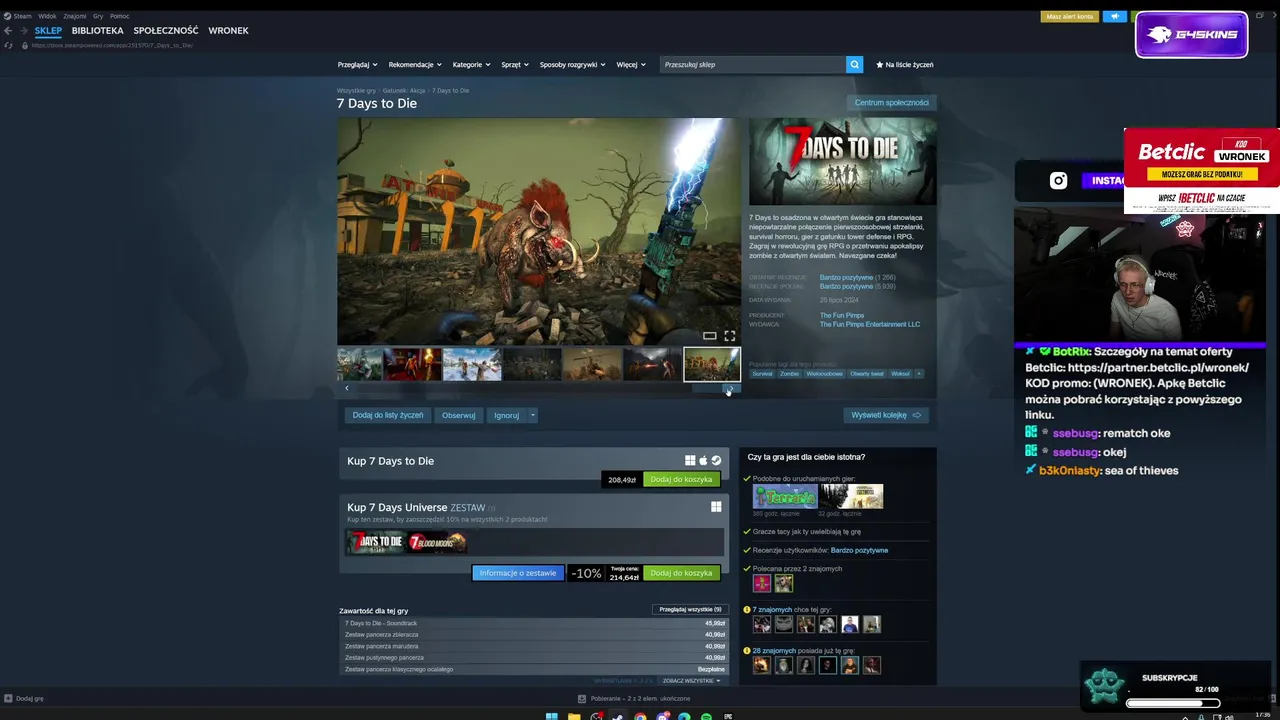Click the SteamOS platform icon

pos(716,461)
